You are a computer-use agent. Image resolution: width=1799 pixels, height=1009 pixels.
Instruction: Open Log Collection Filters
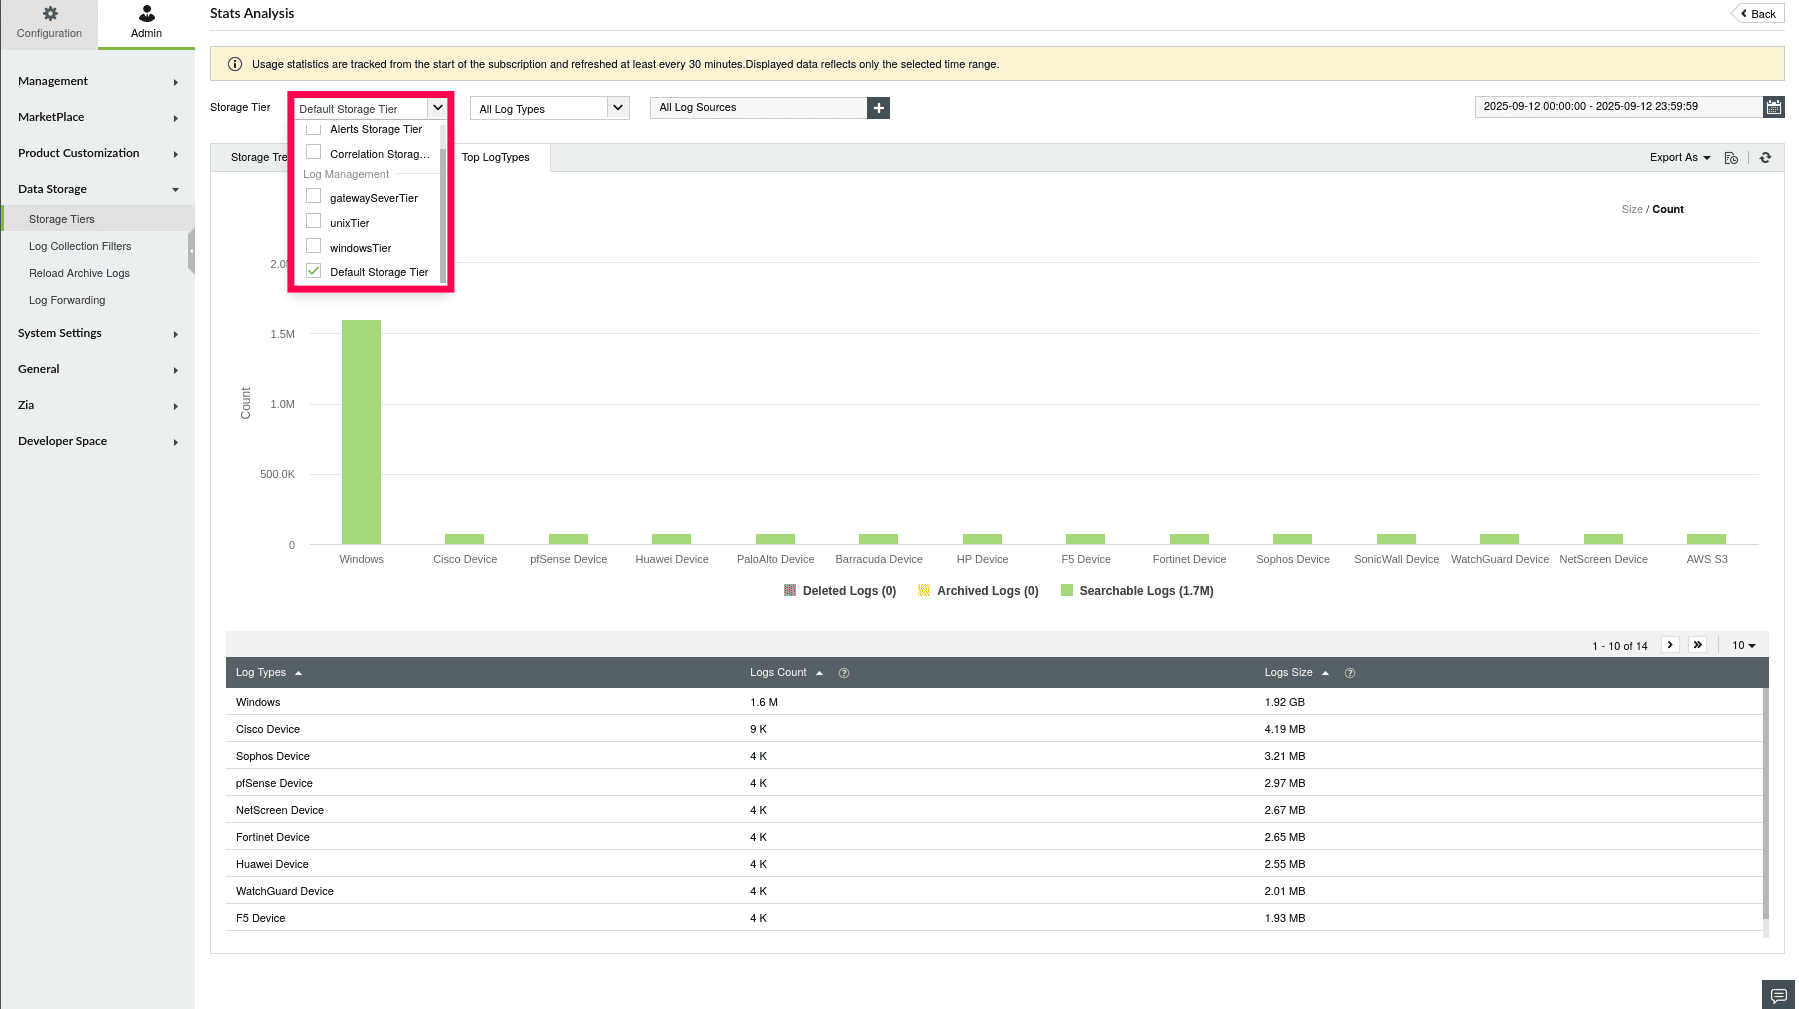pyautogui.click(x=80, y=246)
